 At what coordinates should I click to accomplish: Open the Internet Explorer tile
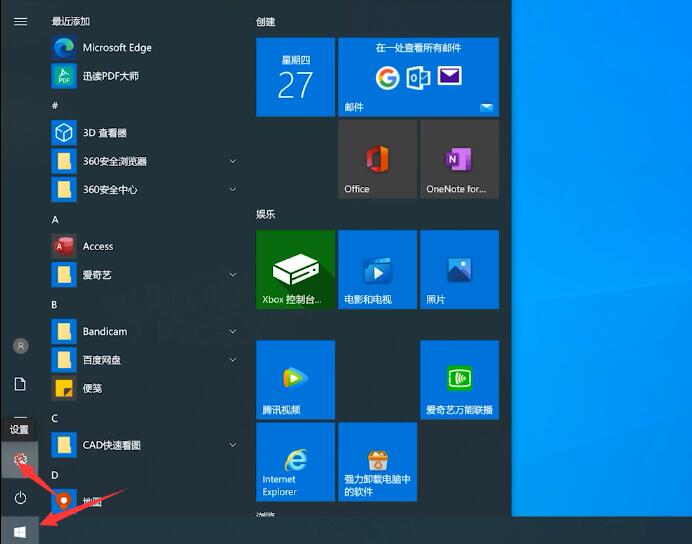(x=295, y=462)
